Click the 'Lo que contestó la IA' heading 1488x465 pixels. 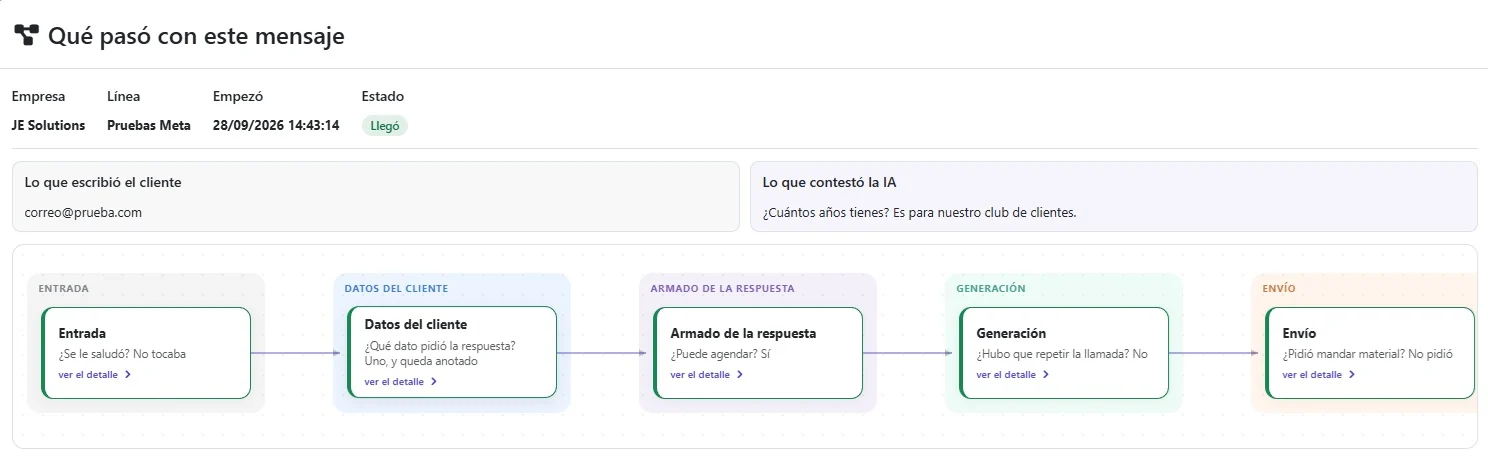829,183
